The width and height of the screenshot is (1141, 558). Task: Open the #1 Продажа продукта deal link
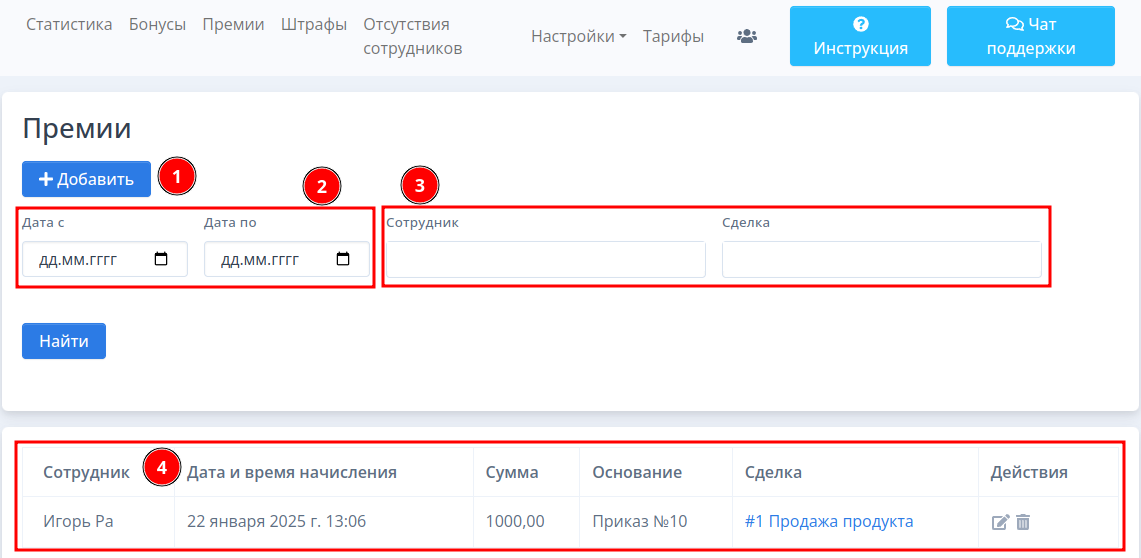point(829,522)
